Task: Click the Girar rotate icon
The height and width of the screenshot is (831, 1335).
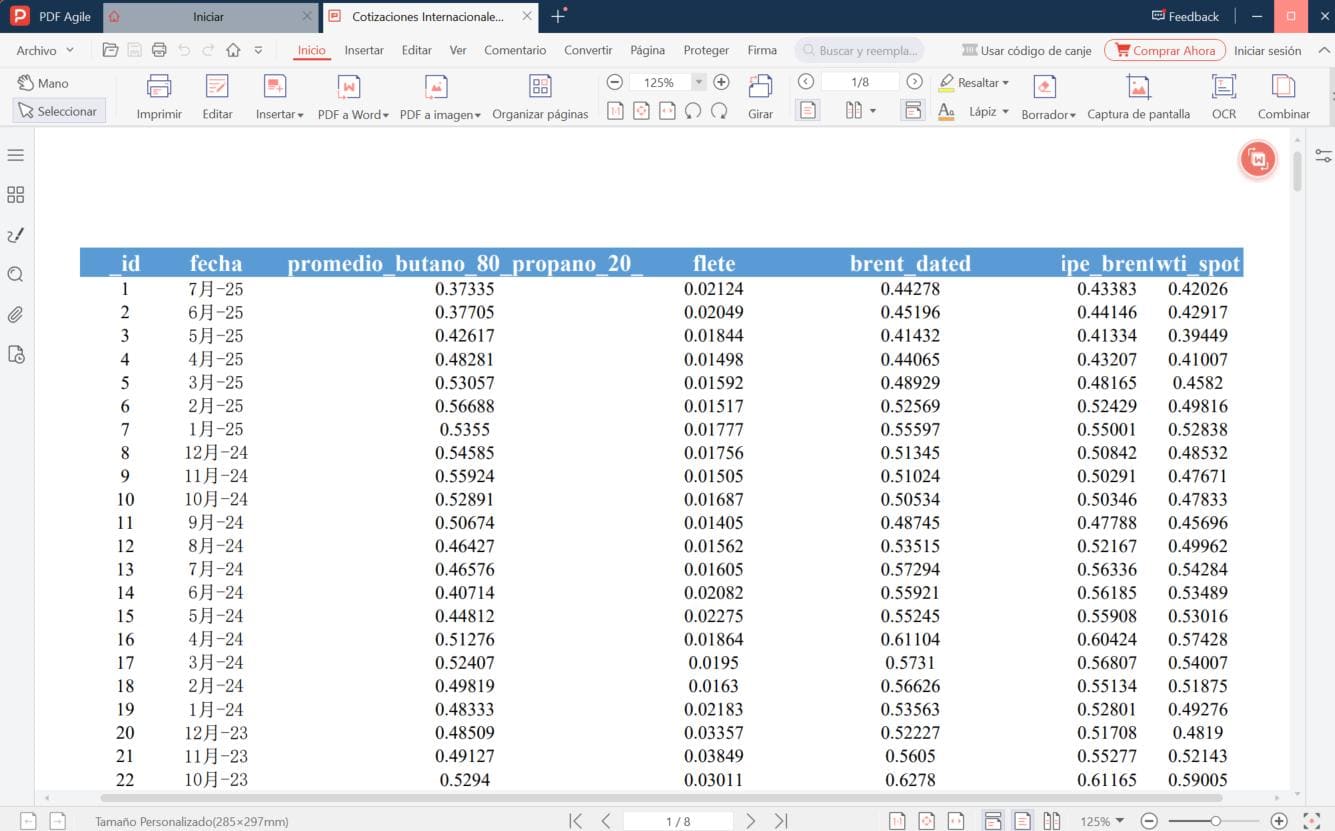Action: tap(760, 96)
